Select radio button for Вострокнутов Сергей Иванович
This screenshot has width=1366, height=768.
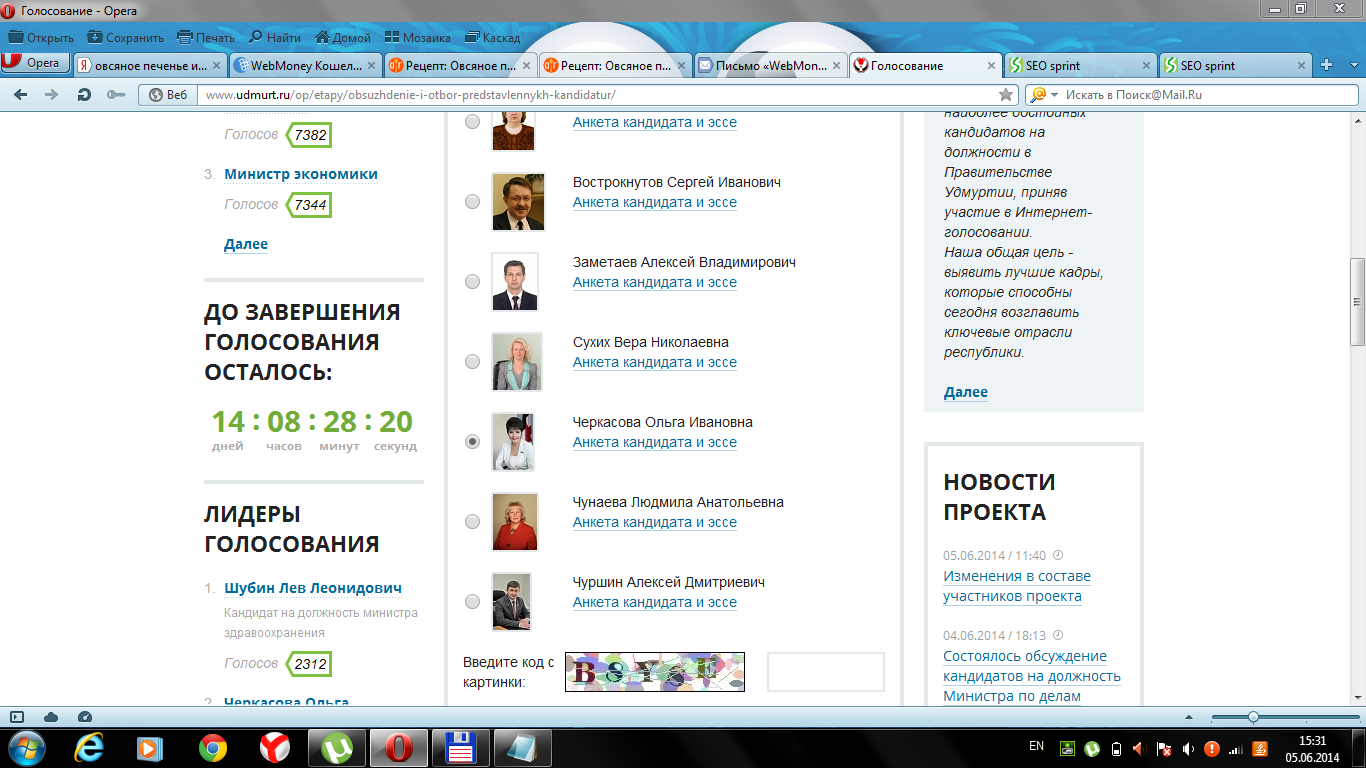[x=472, y=202]
